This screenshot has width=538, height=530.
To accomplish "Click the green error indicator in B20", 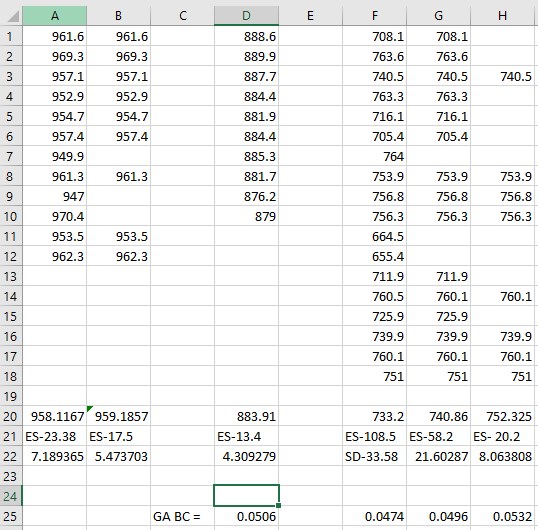I will pos(90,409).
